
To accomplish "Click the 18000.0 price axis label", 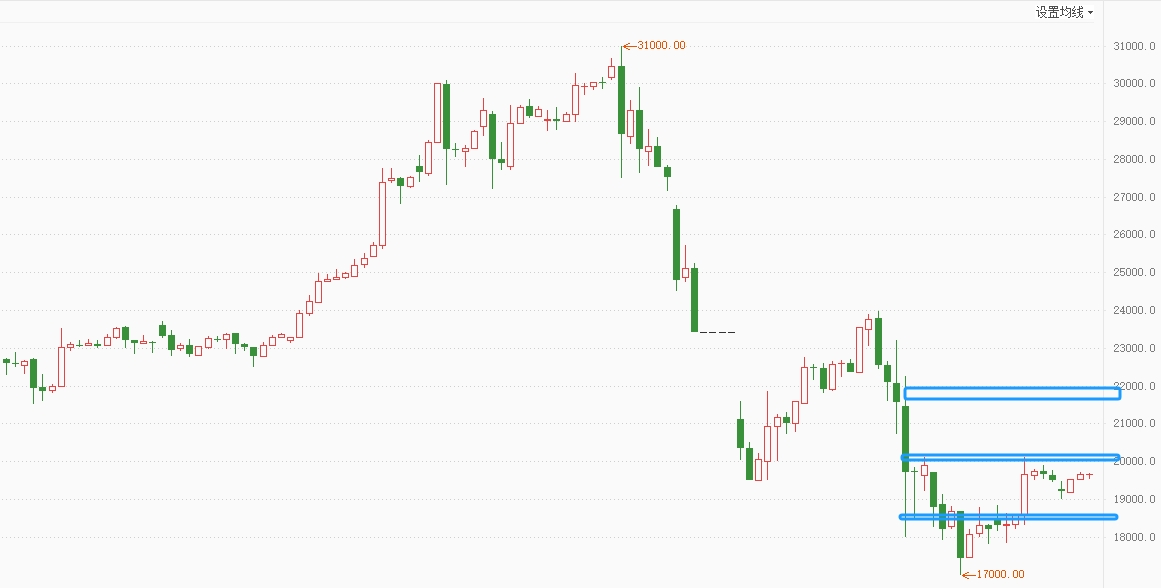I will point(1135,538).
